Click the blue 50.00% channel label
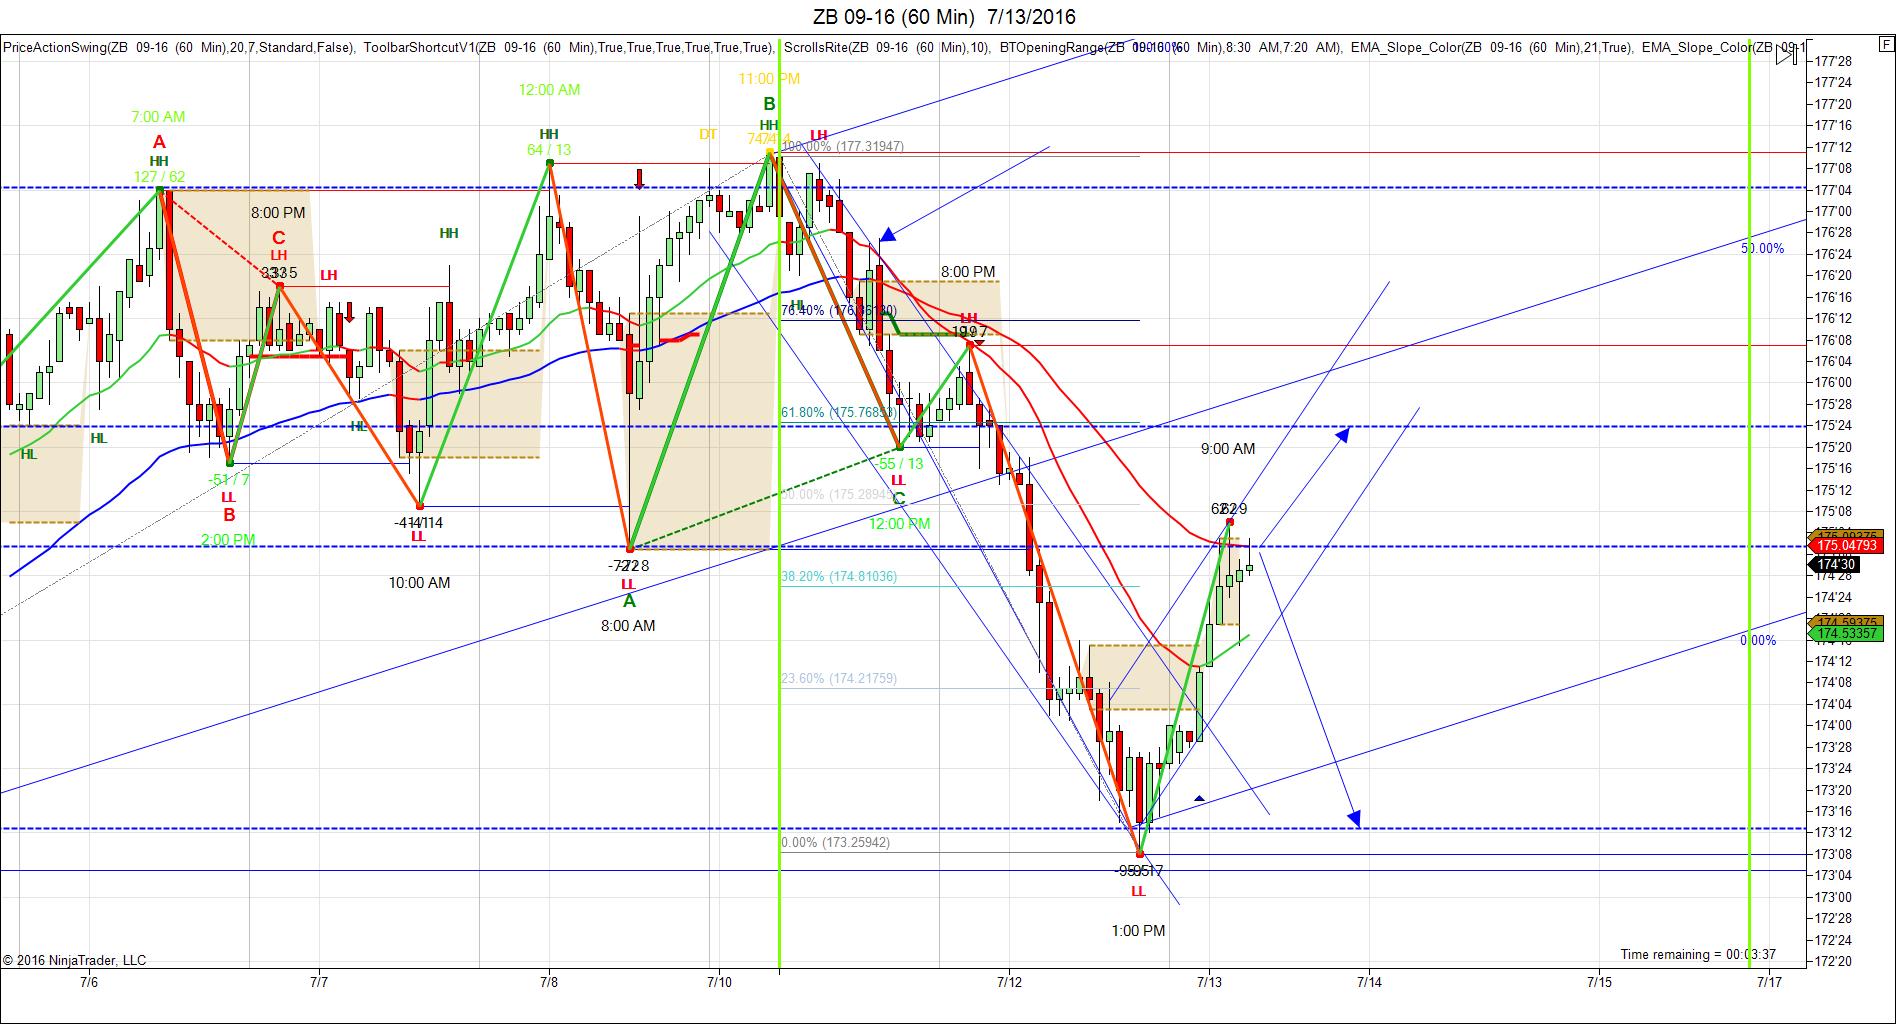 1762,248
